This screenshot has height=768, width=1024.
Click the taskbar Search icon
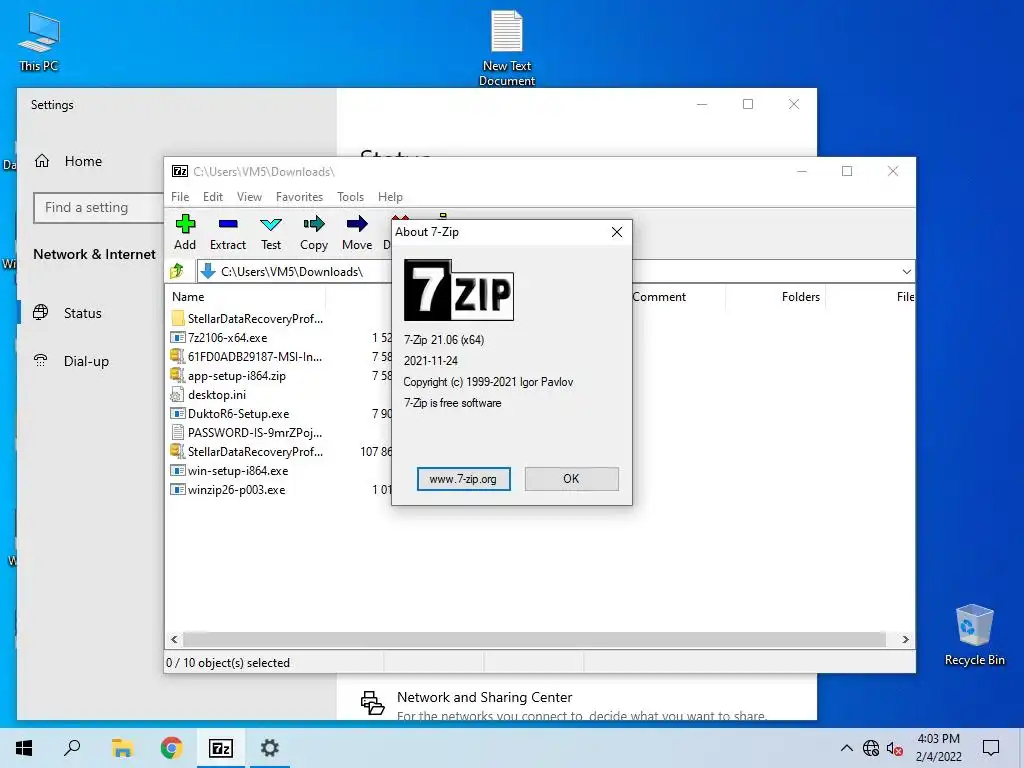tap(72, 748)
